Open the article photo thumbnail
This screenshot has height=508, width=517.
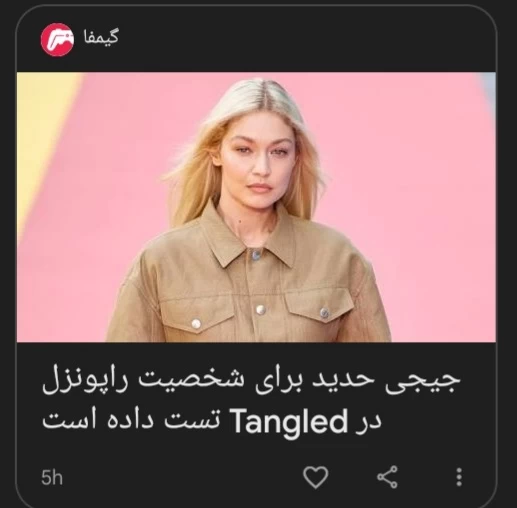(x=256, y=207)
